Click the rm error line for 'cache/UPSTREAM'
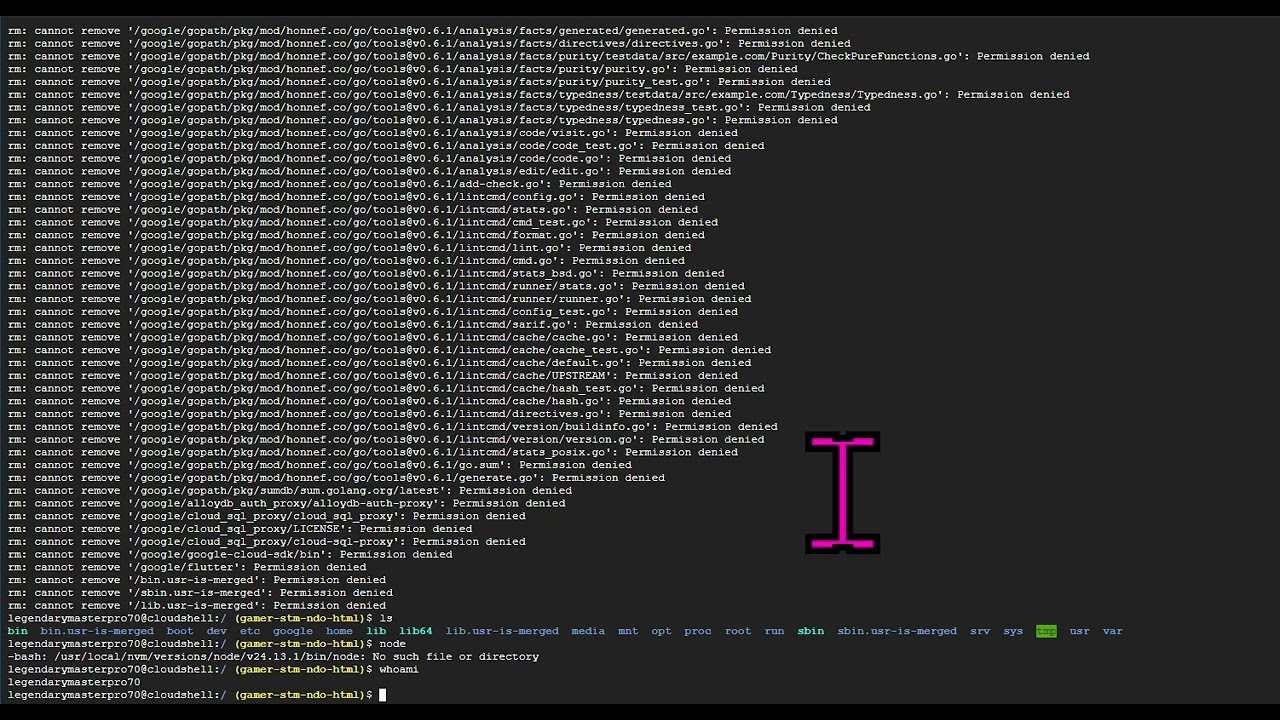1280x720 pixels. (x=373, y=376)
